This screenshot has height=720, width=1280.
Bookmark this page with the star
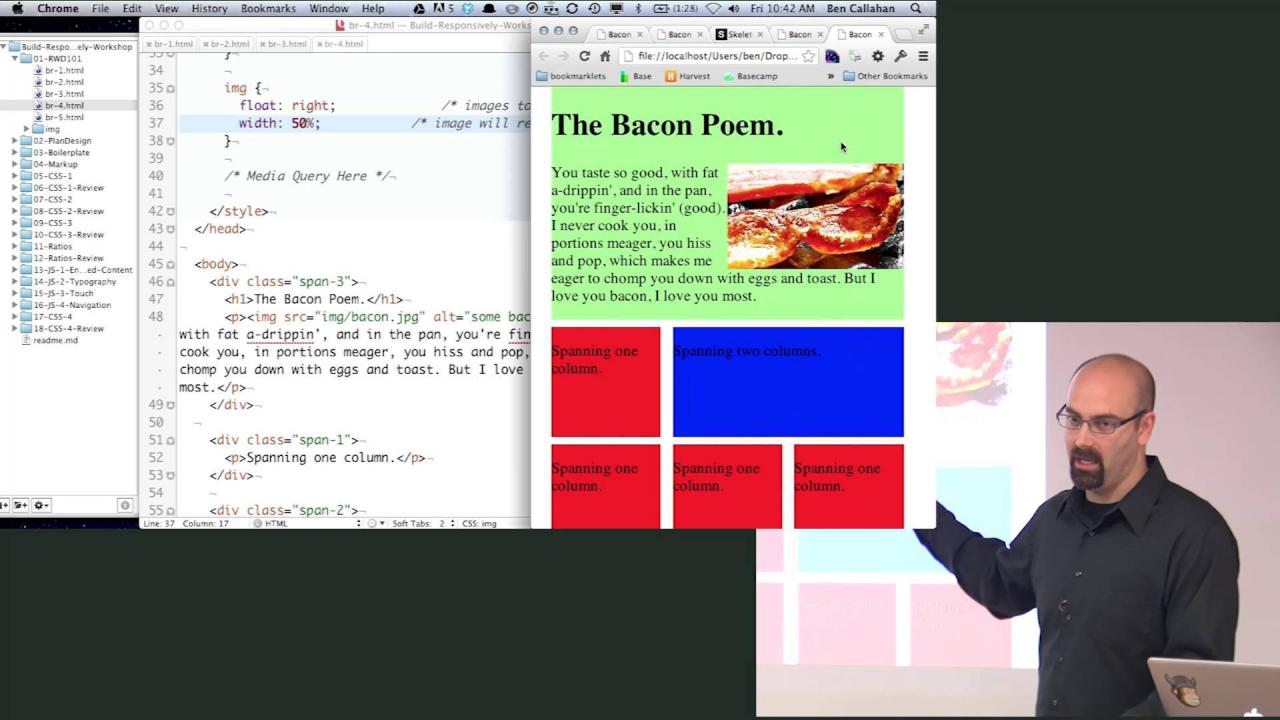(808, 56)
